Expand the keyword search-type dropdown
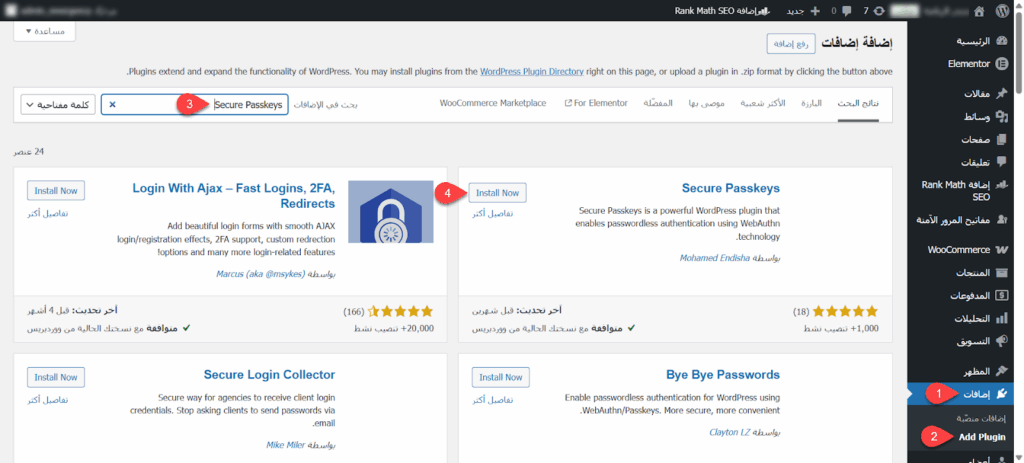This screenshot has width=1024, height=463. pos(57,104)
